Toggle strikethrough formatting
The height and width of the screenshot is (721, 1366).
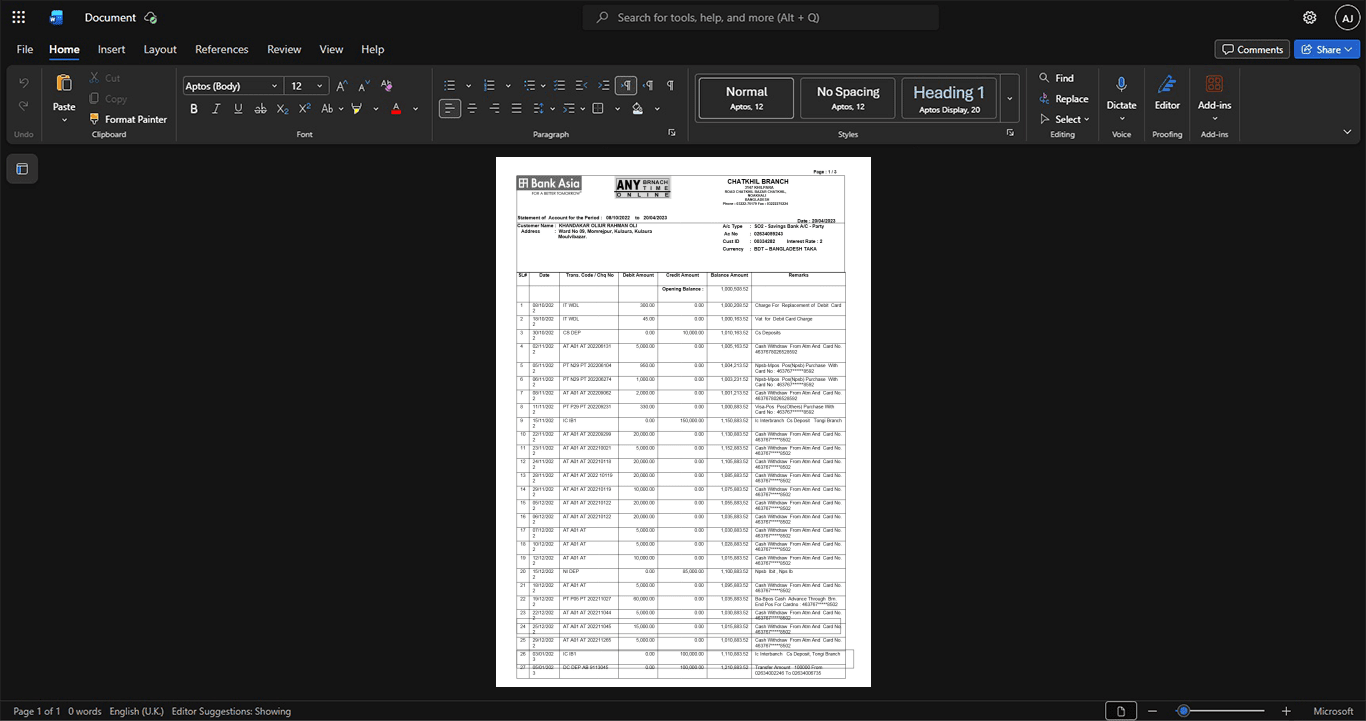(x=260, y=108)
